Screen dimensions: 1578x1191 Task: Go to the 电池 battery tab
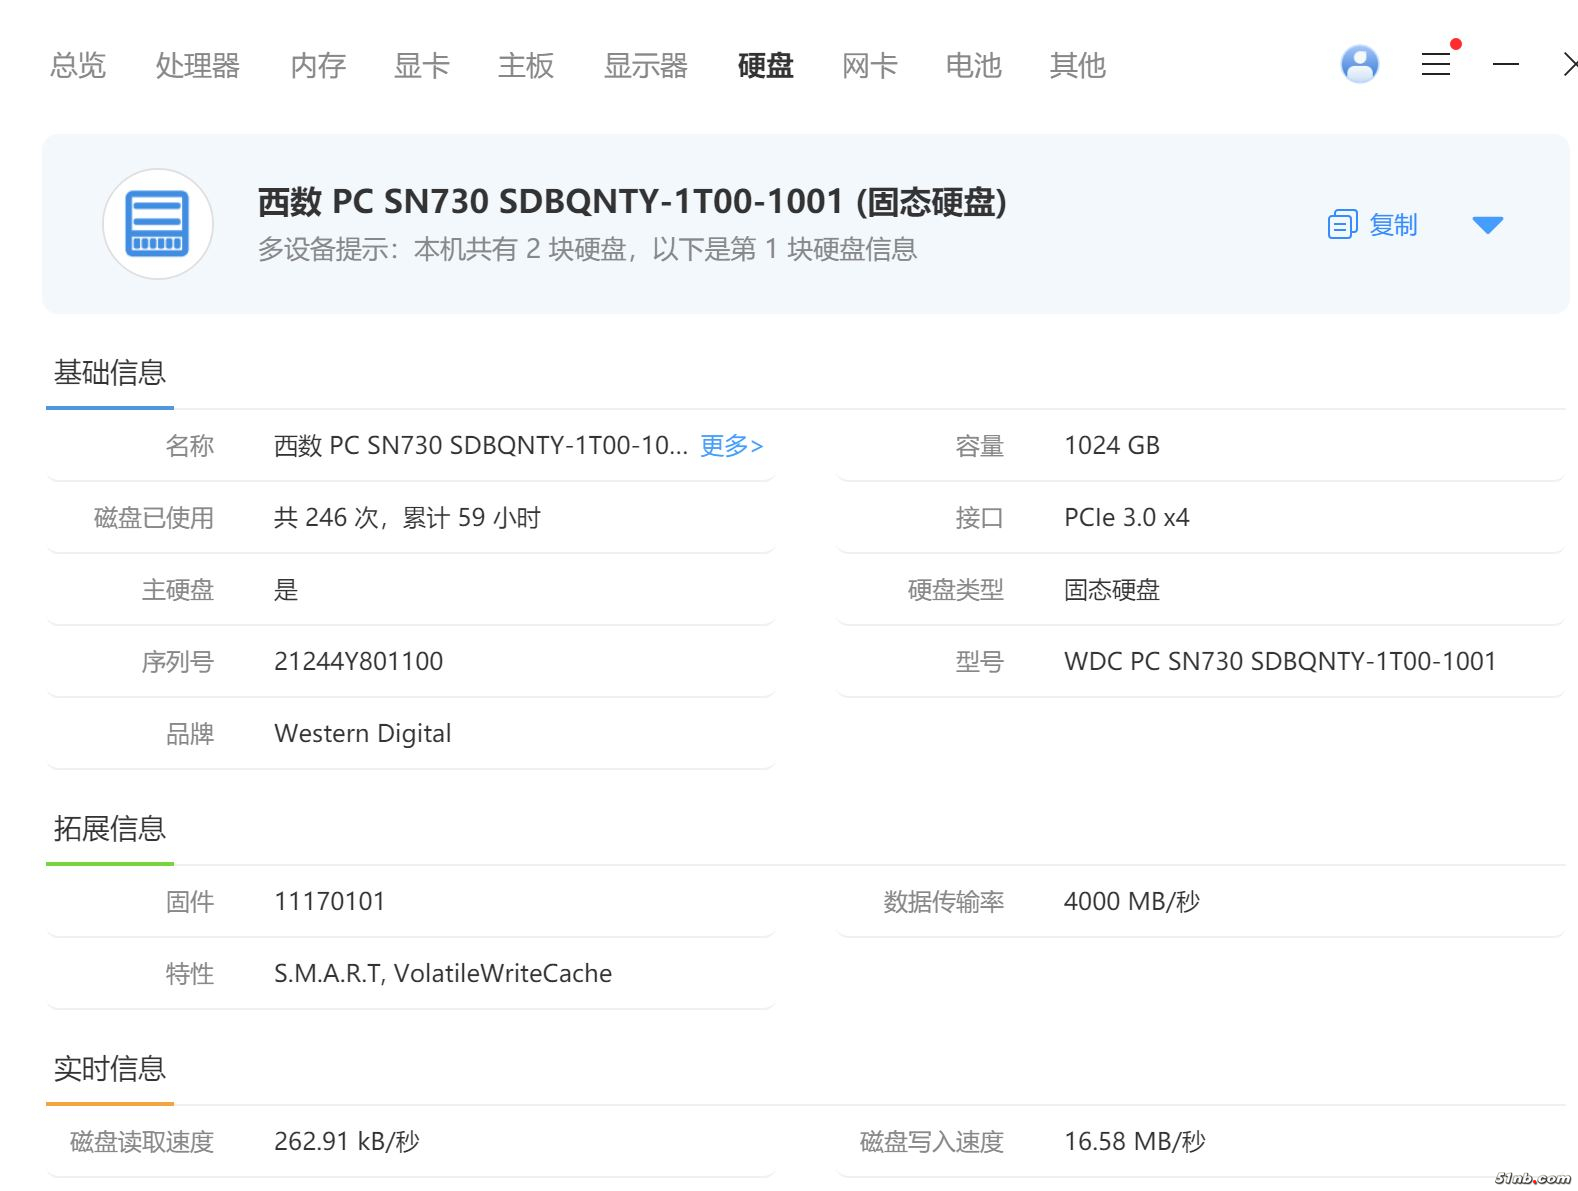(973, 66)
